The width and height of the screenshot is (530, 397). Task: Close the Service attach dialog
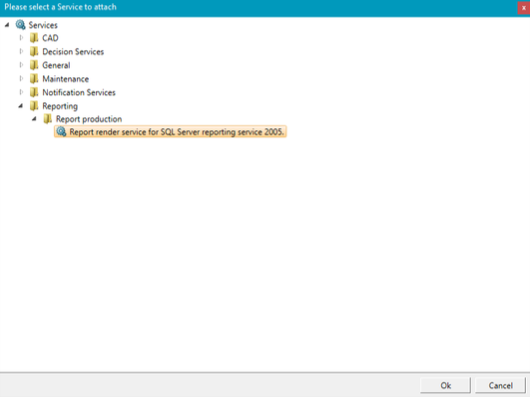tap(524, 7)
